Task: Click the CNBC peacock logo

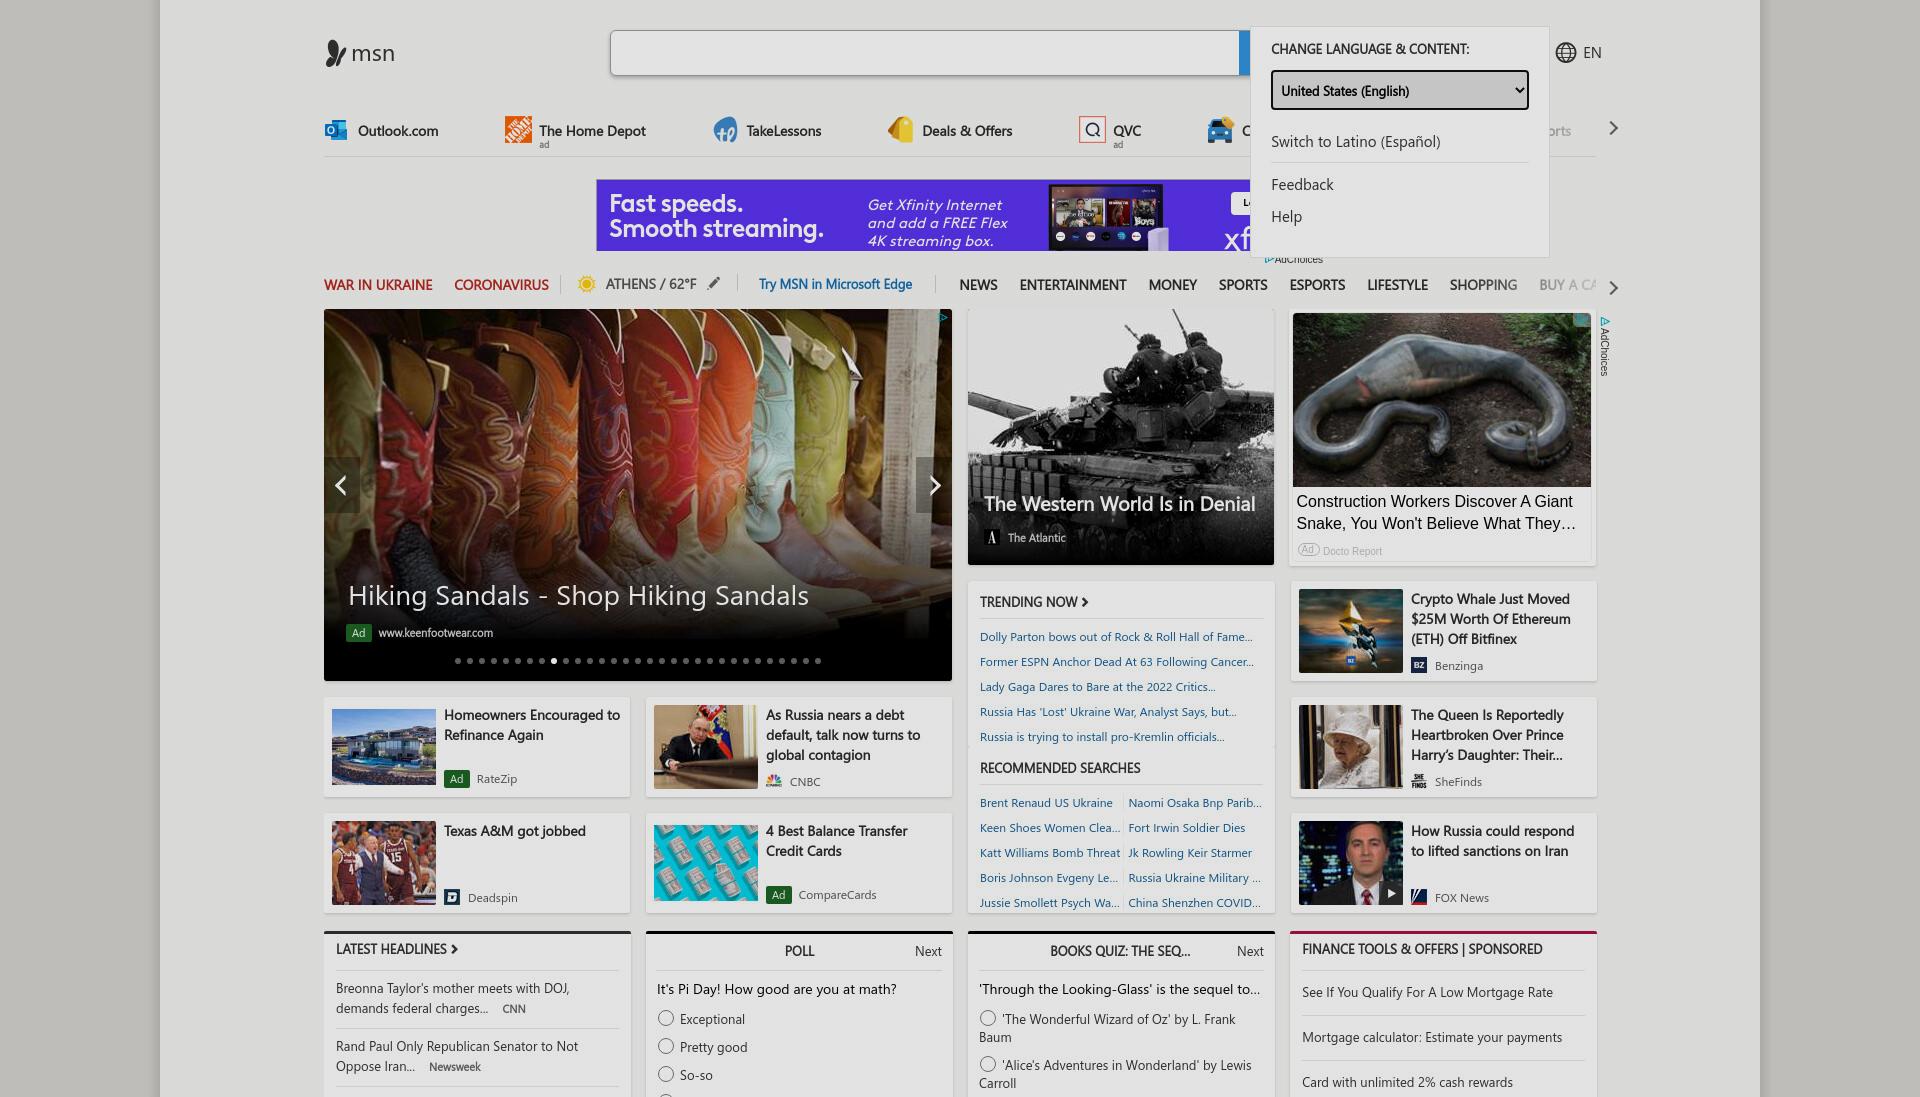Action: pyautogui.click(x=774, y=781)
